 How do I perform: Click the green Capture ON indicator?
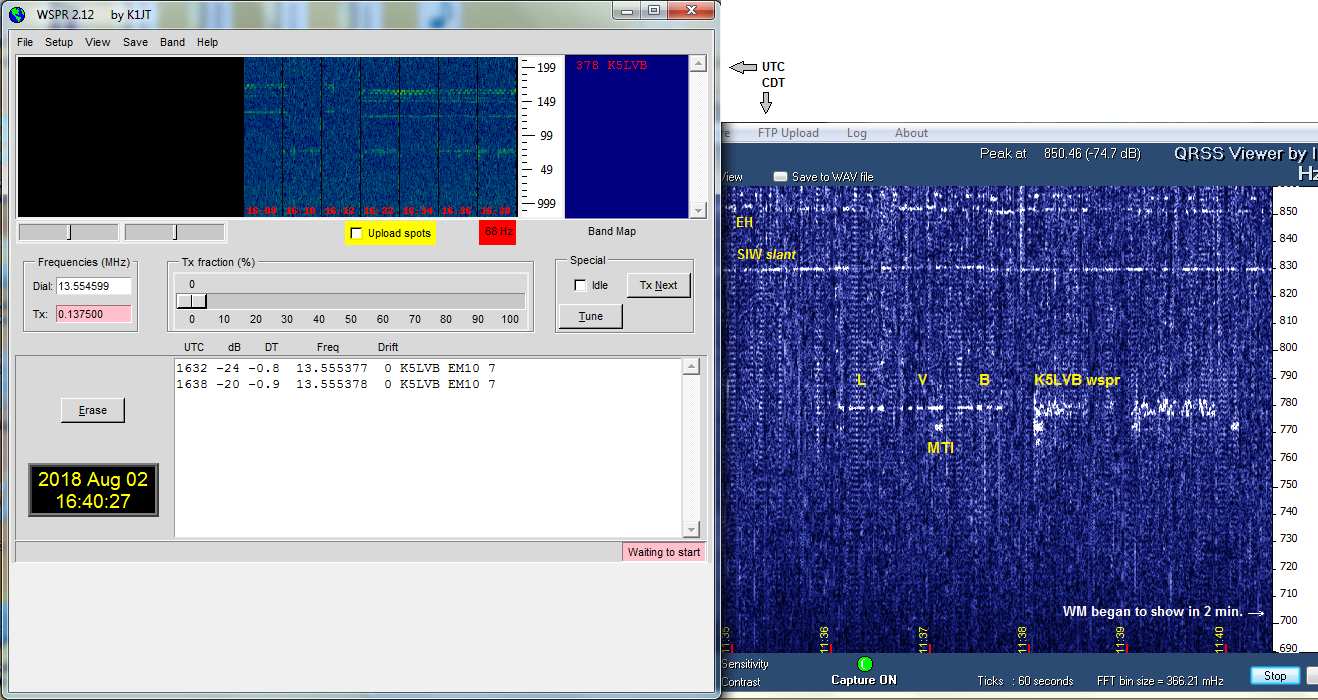[x=865, y=664]
